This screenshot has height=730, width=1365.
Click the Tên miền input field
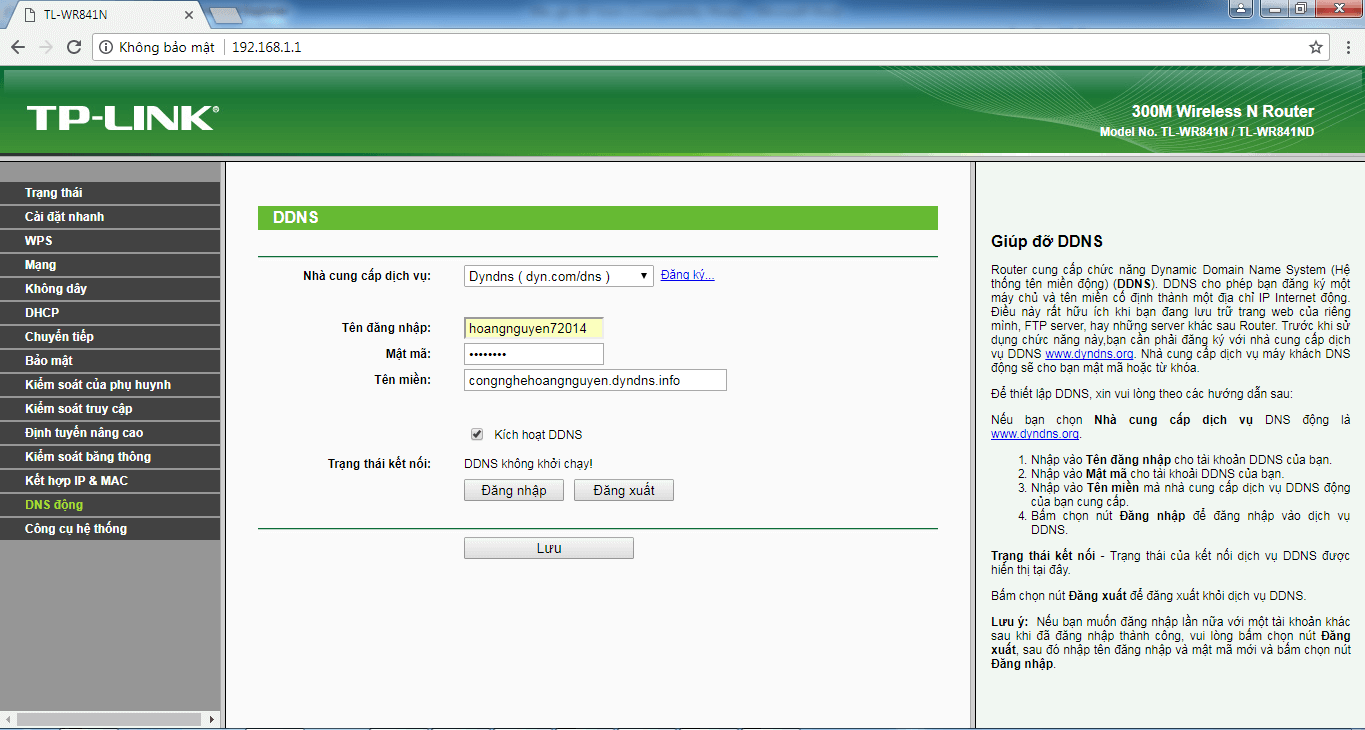pyautogui.click(x=595, y=380)
